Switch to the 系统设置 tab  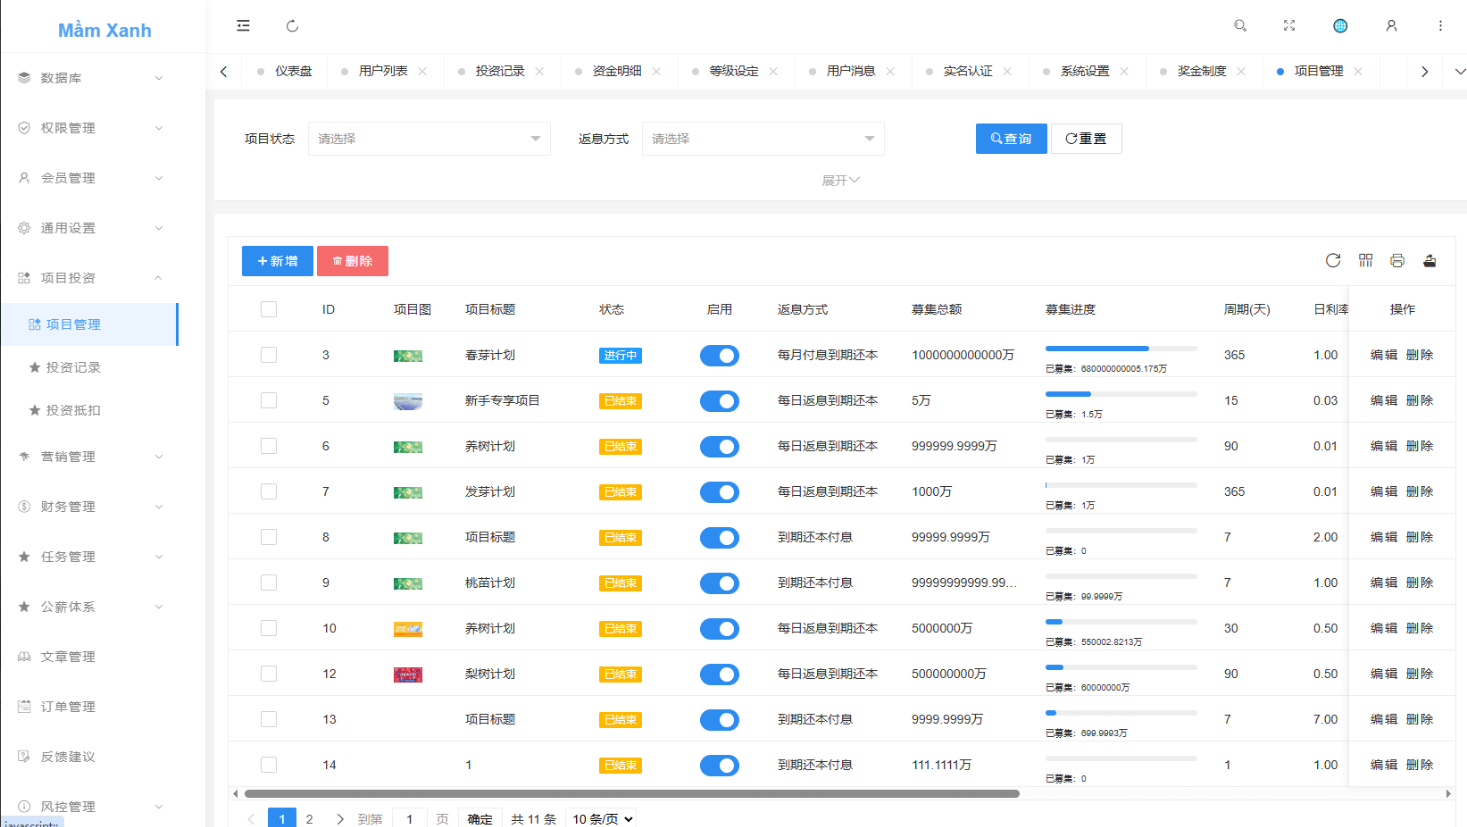click(x=1085, y=71)
